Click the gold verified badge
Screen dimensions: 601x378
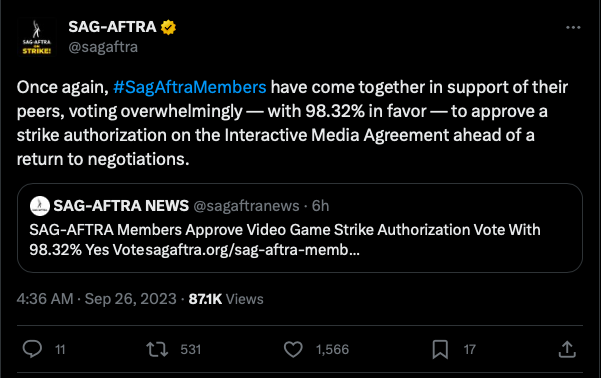(x=168, y=27)
